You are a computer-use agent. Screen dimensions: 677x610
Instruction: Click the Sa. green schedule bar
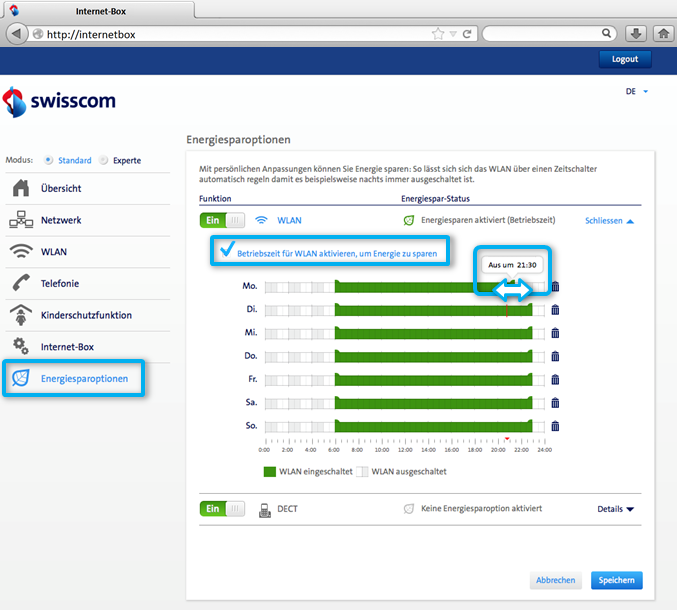pos(433,403)
